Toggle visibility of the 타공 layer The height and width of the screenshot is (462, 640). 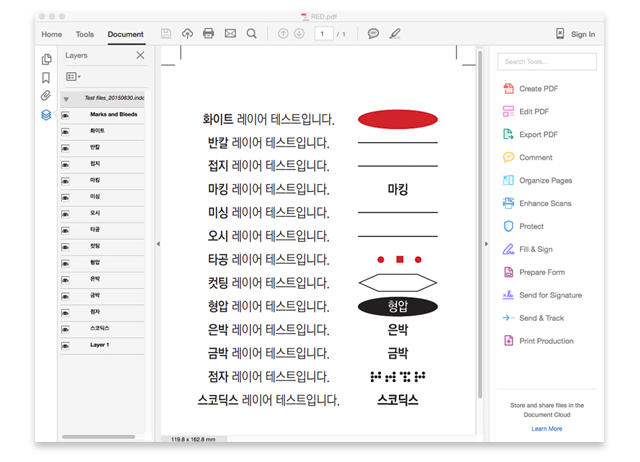65,231
